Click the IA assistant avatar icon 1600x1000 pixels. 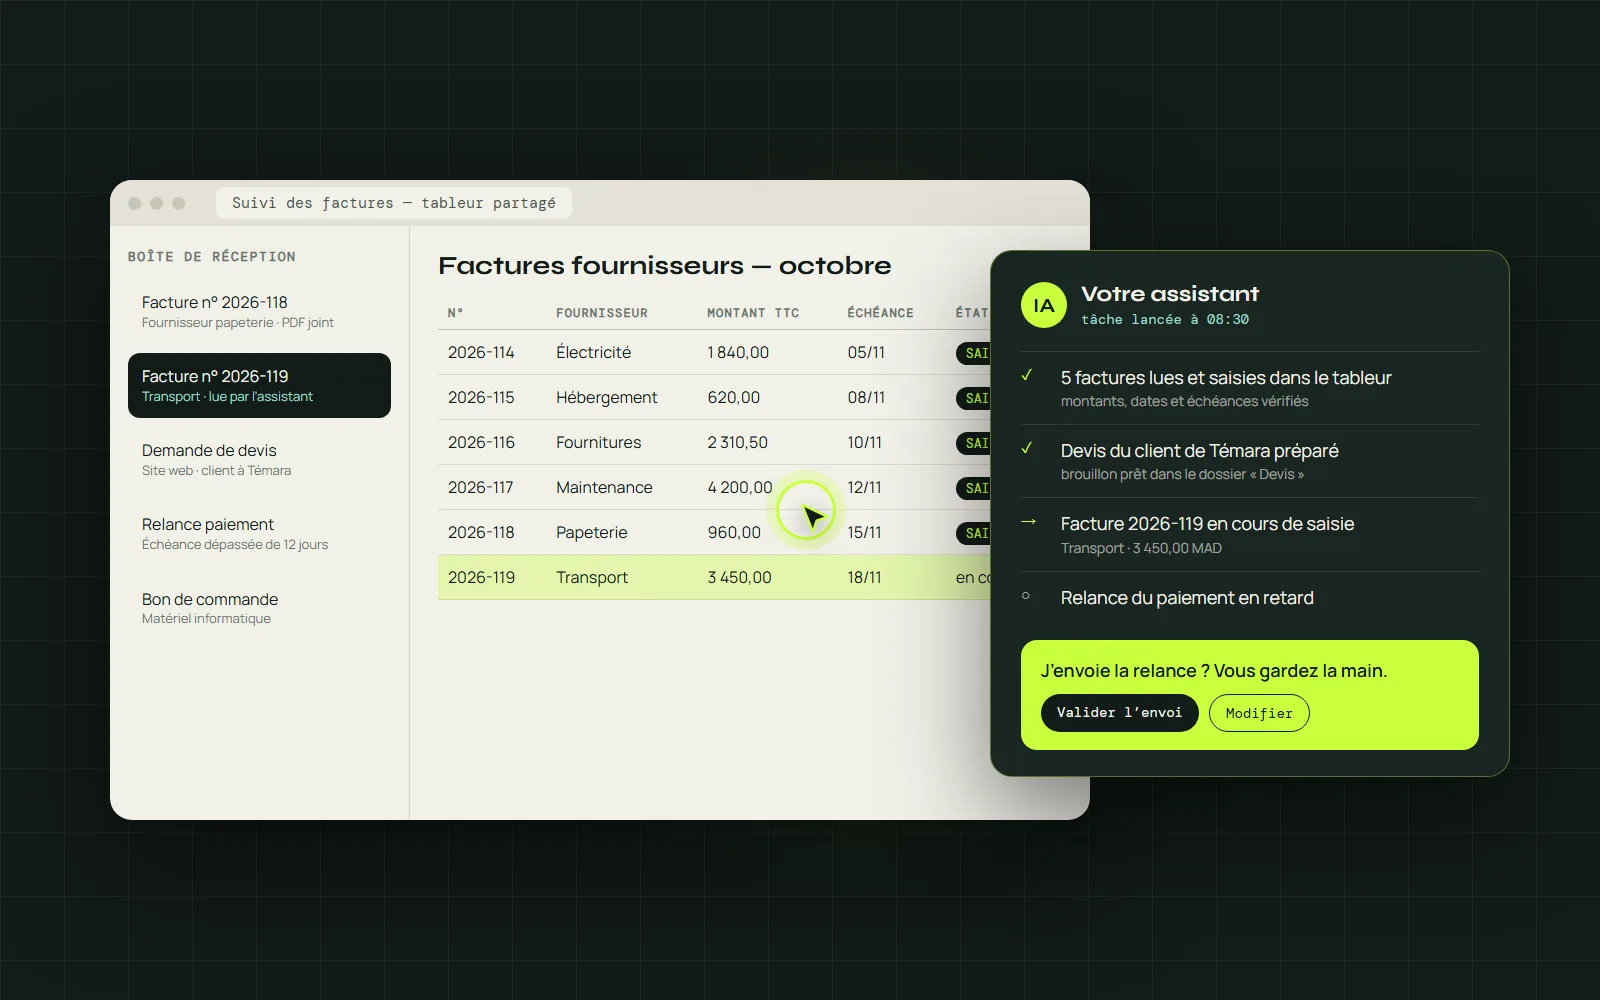coord(1044,305)
